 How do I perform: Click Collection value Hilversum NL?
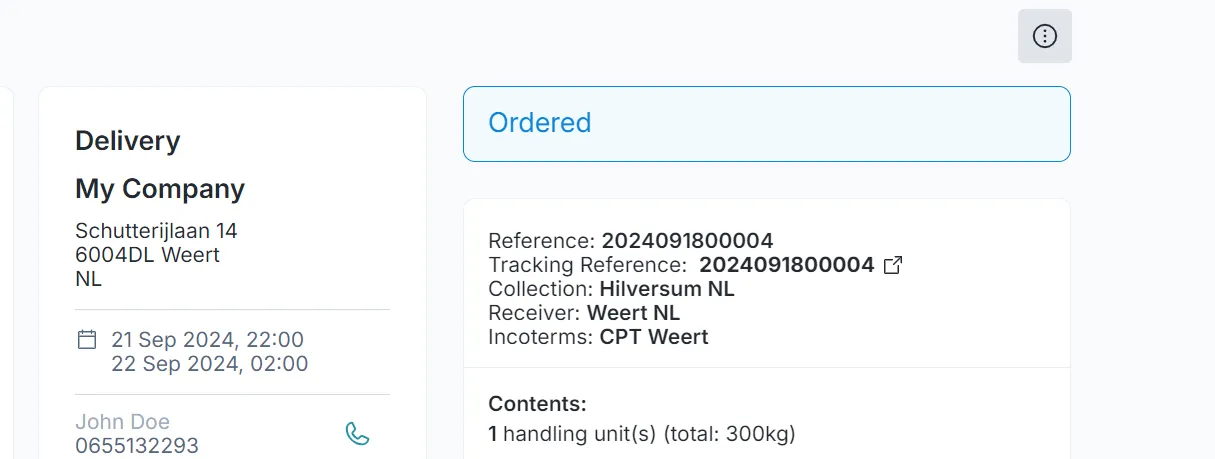tap(667, 289)
